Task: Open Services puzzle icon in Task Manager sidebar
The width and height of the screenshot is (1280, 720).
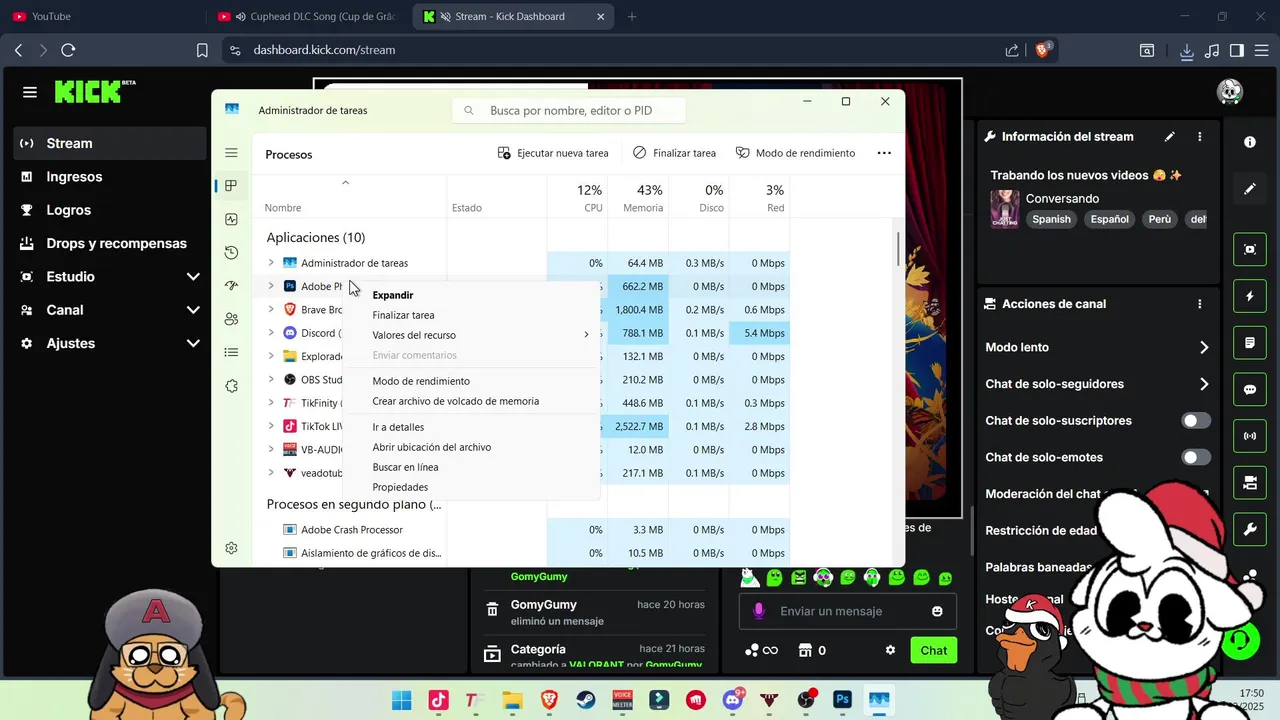Action: 231,386
